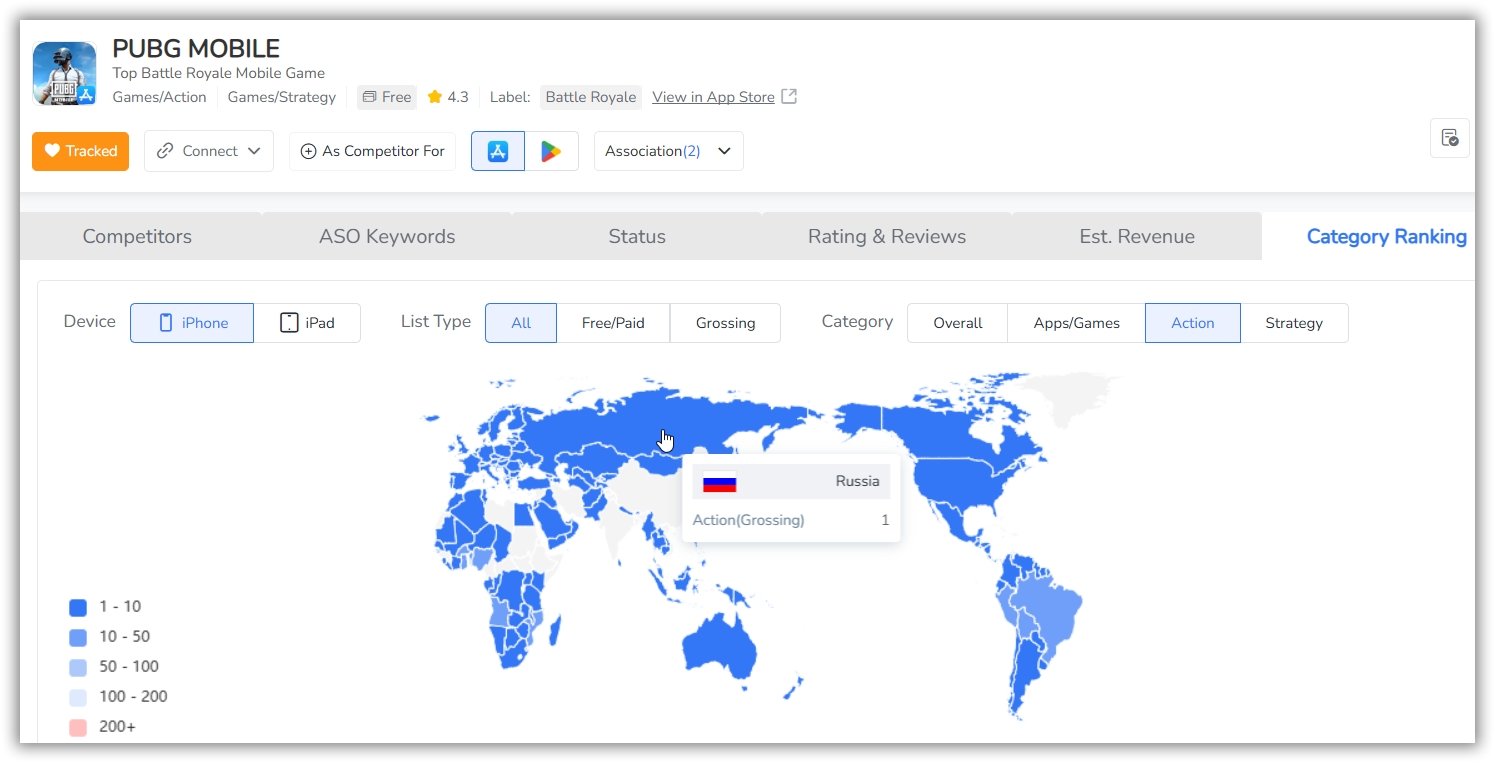
Task: Choose the Grossing list type
Action: pyautogui.click(x=725, y=323)
